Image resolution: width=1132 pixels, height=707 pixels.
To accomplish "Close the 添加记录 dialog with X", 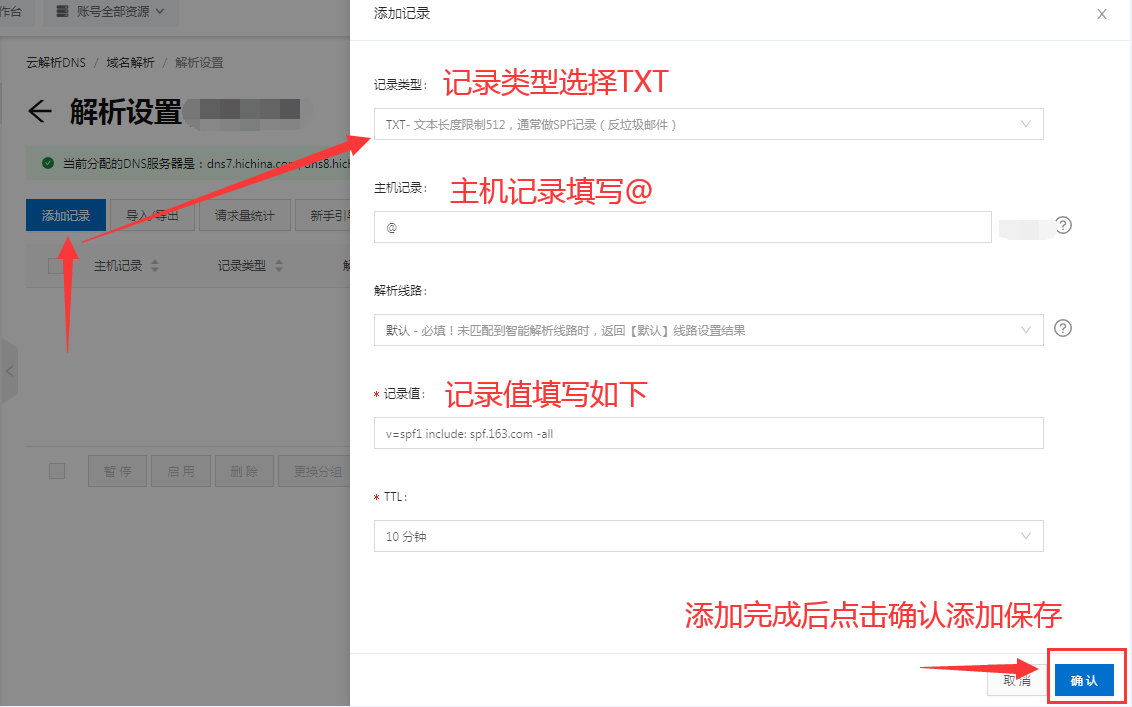I will click(1101, 14).
